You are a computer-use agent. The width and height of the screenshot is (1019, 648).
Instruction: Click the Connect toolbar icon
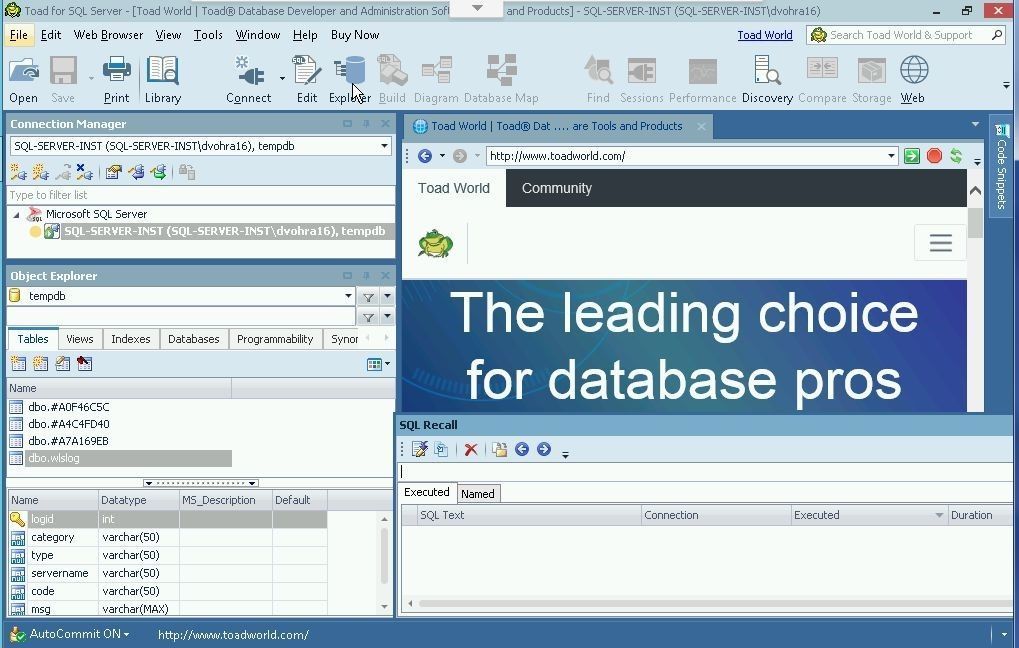tap(248, 80)
